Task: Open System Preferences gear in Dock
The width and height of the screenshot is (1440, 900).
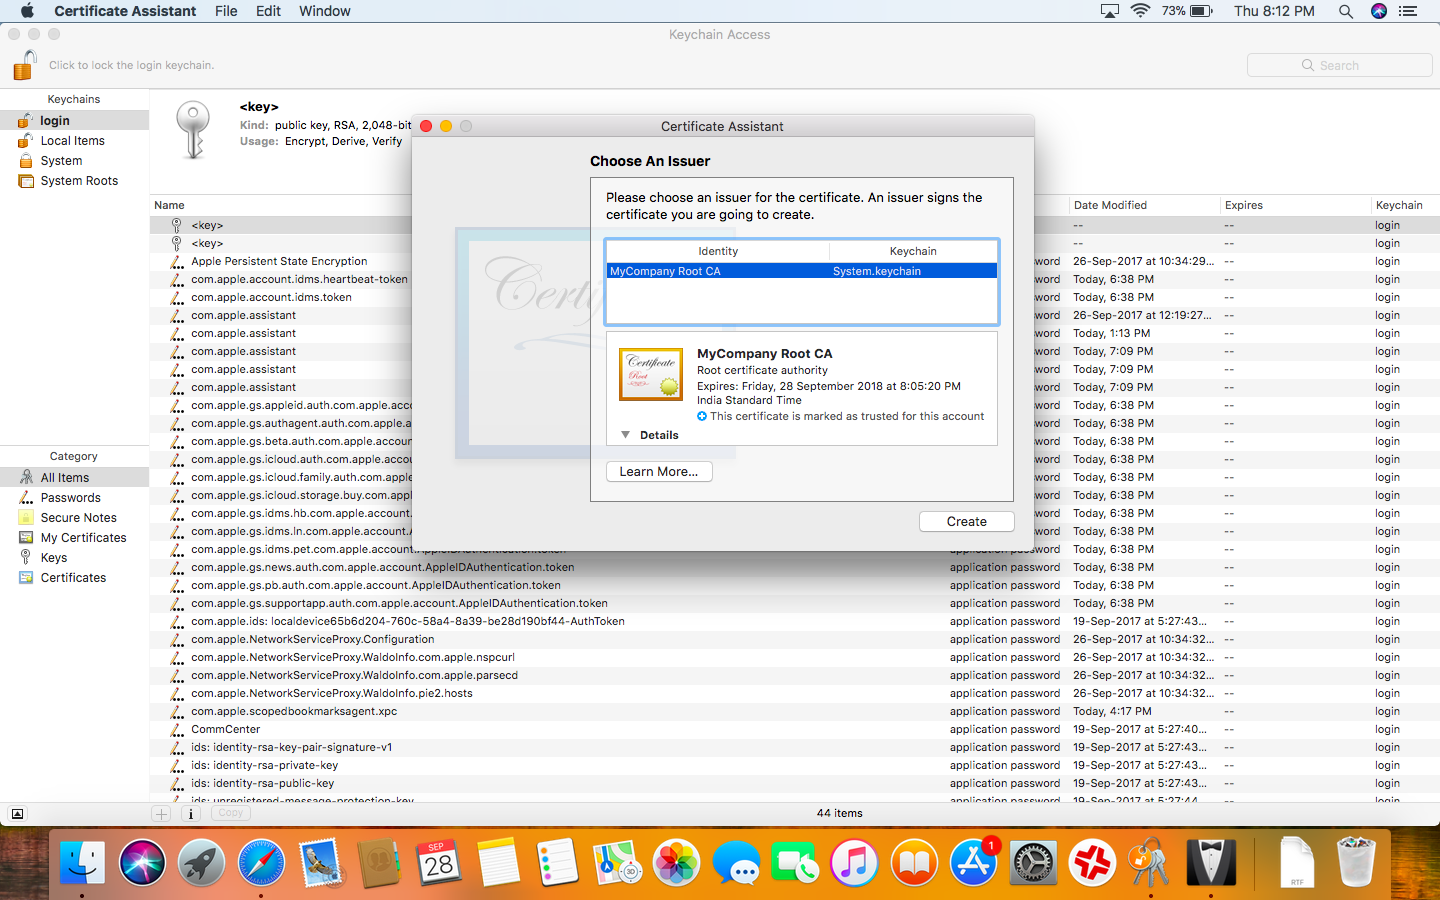Action: tap(1034, 862)
